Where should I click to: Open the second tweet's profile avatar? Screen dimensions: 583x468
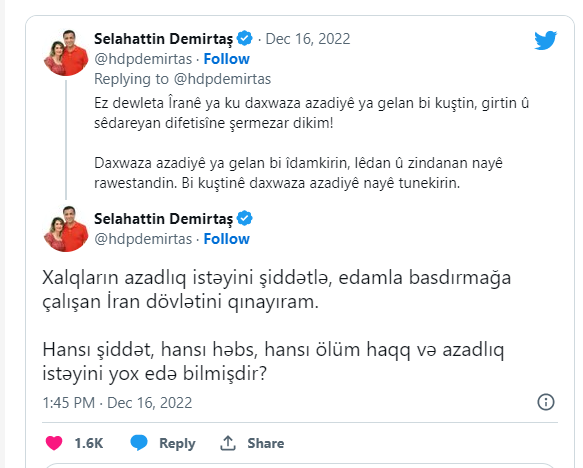point(66,229)
